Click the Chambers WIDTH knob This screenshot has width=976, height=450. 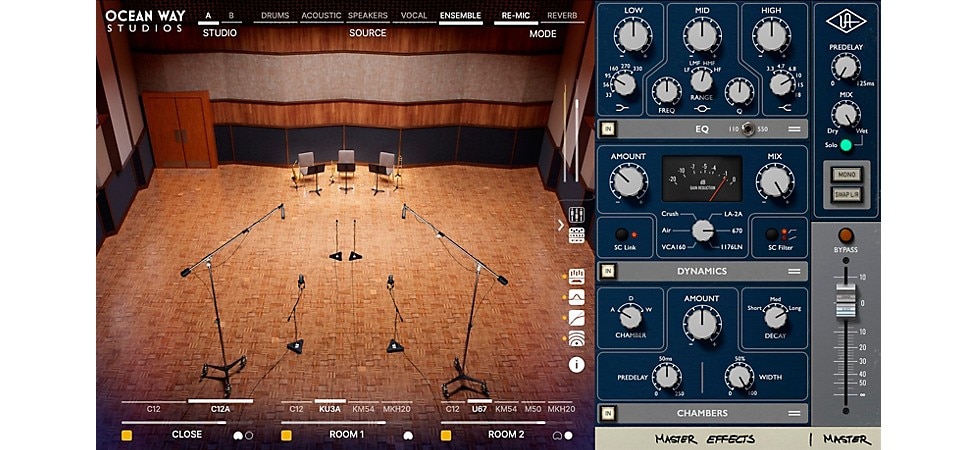(739, 377)
